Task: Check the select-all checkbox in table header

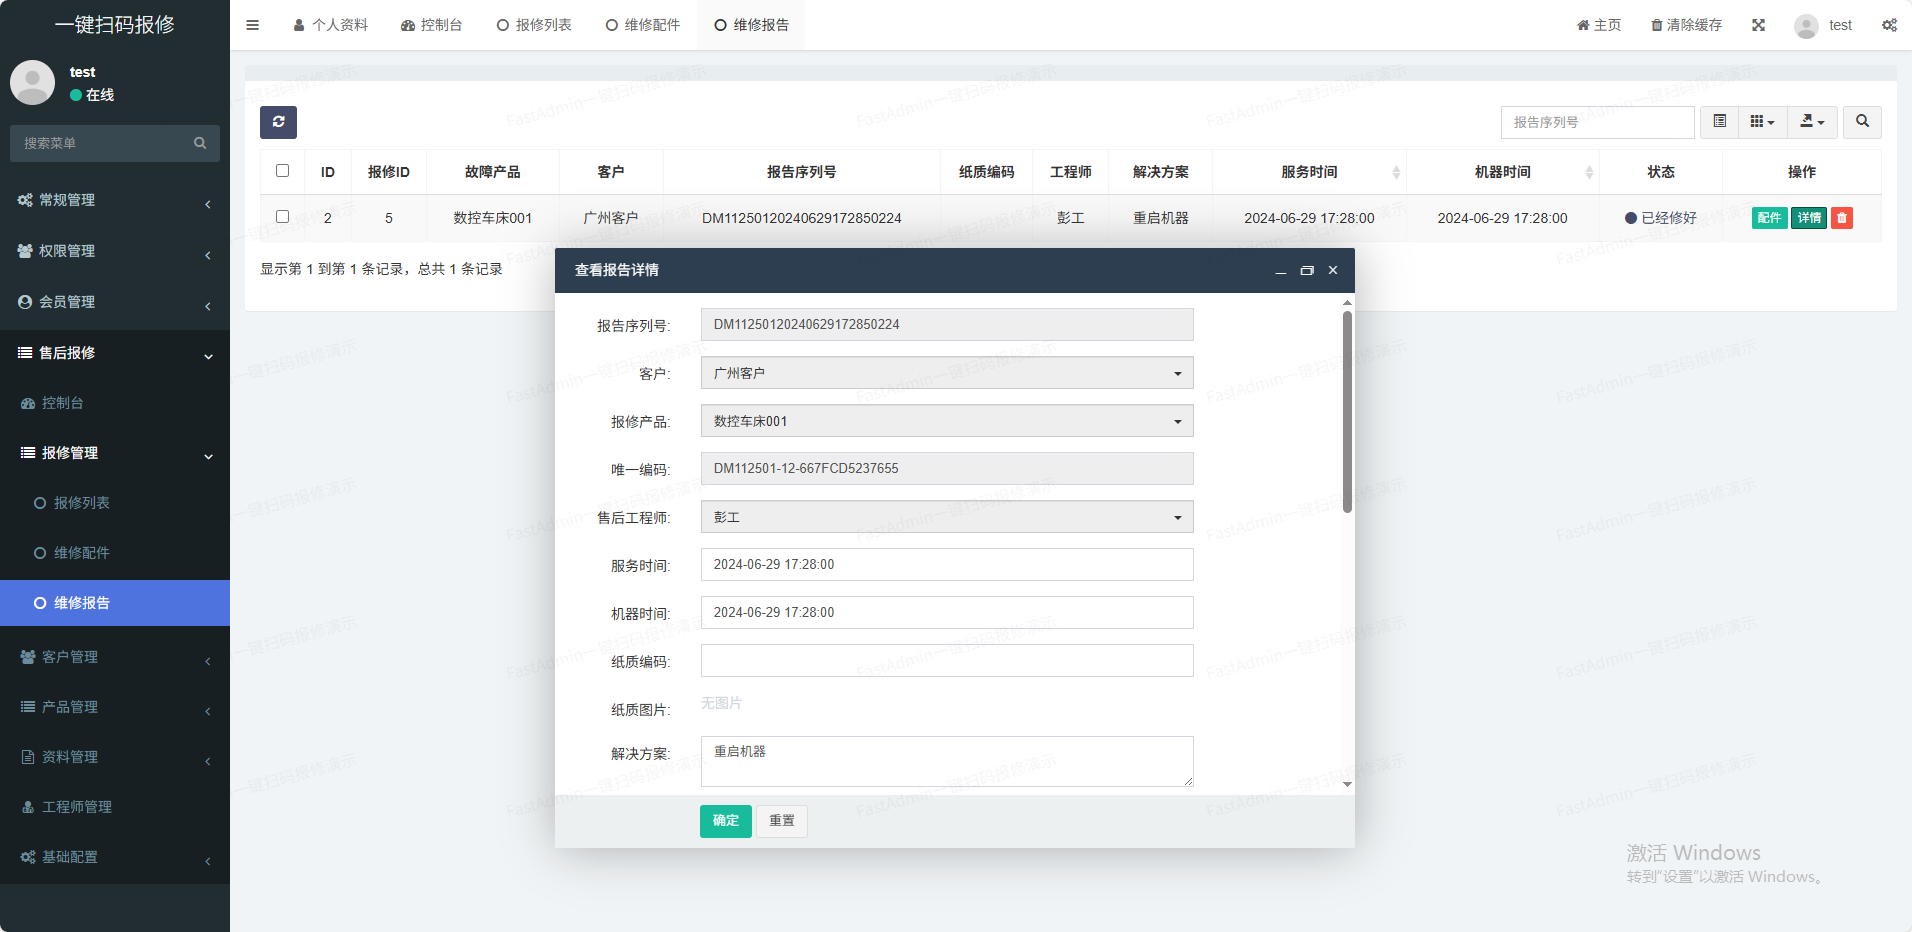Action: click(282, 171)
